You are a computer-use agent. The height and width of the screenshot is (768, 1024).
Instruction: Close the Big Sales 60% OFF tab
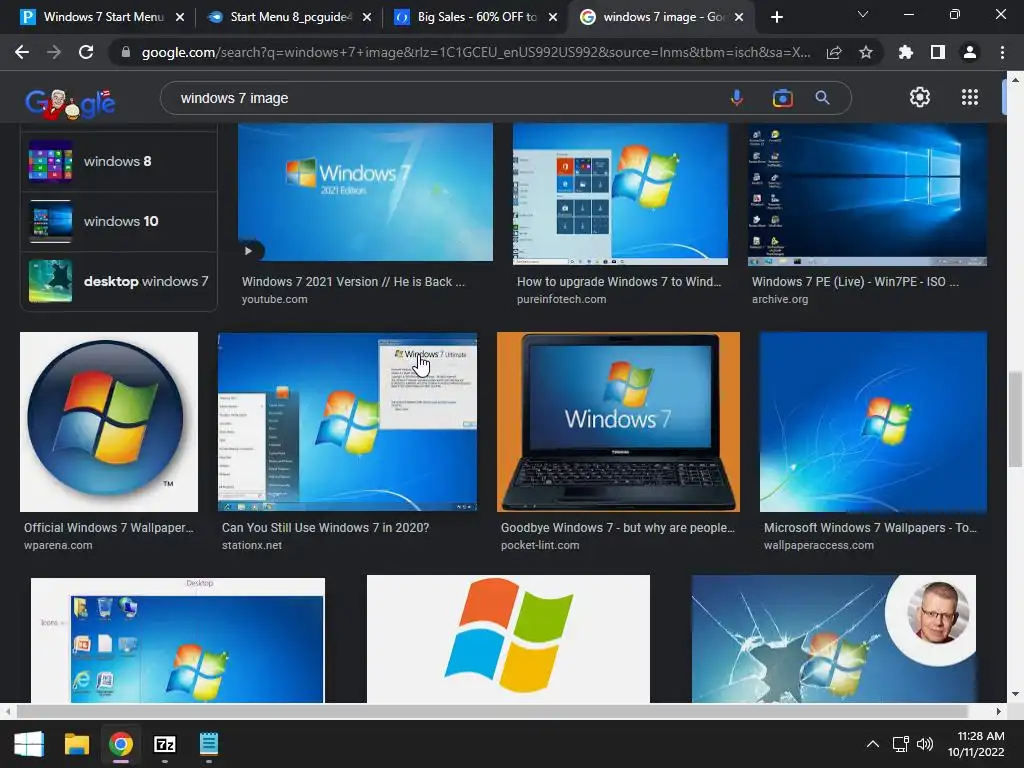pos(553,17)
